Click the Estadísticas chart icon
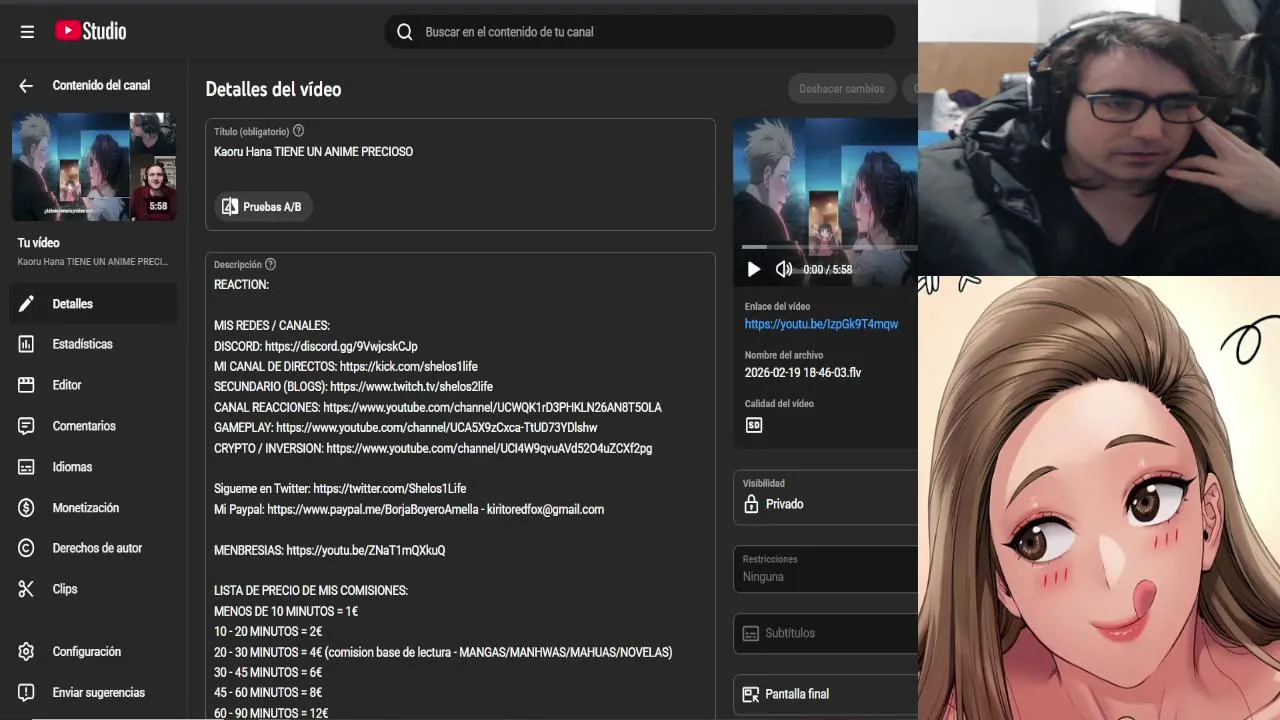1280x720 pixels. (27, 344)
